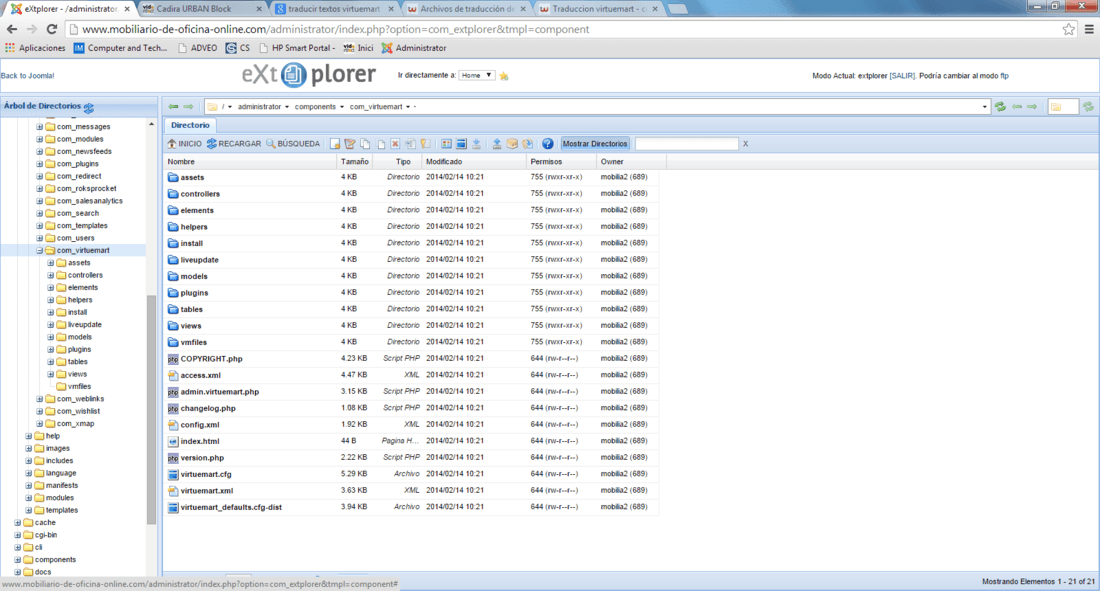Click the refresh icon next to Árbol de Directorios

point(88,107)
